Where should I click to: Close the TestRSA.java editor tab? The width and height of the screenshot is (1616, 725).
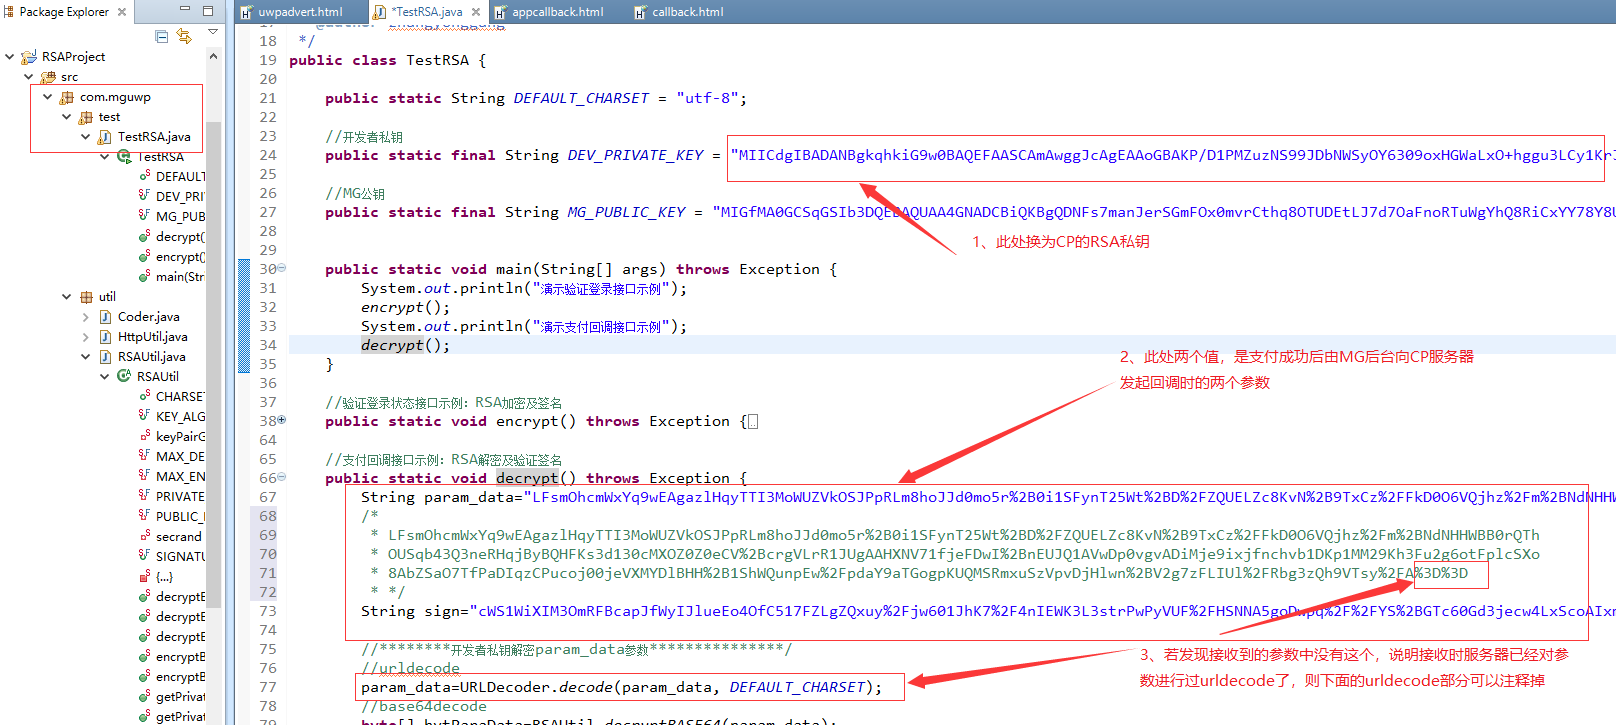click(x=476, y=12)
